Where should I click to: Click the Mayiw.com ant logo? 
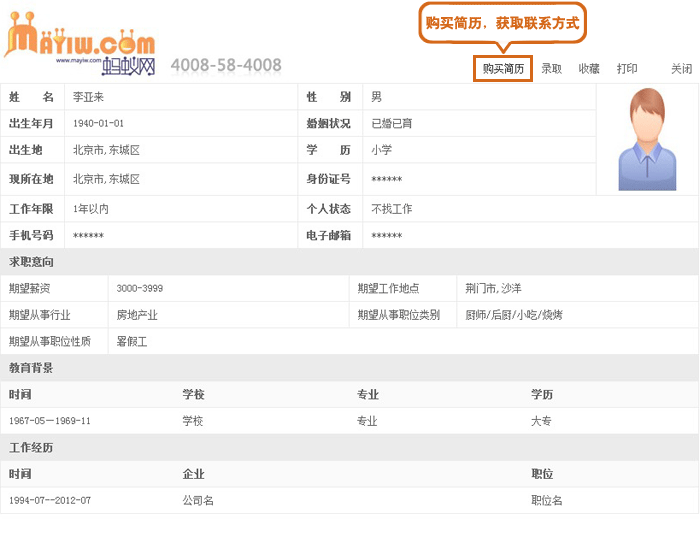[x=80, y=44]
